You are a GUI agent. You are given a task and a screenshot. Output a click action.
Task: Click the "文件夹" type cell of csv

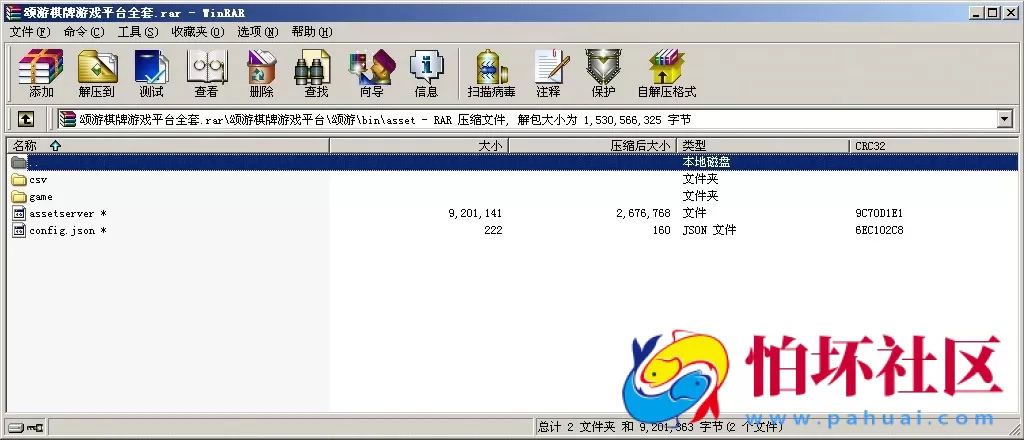(700, 180)
